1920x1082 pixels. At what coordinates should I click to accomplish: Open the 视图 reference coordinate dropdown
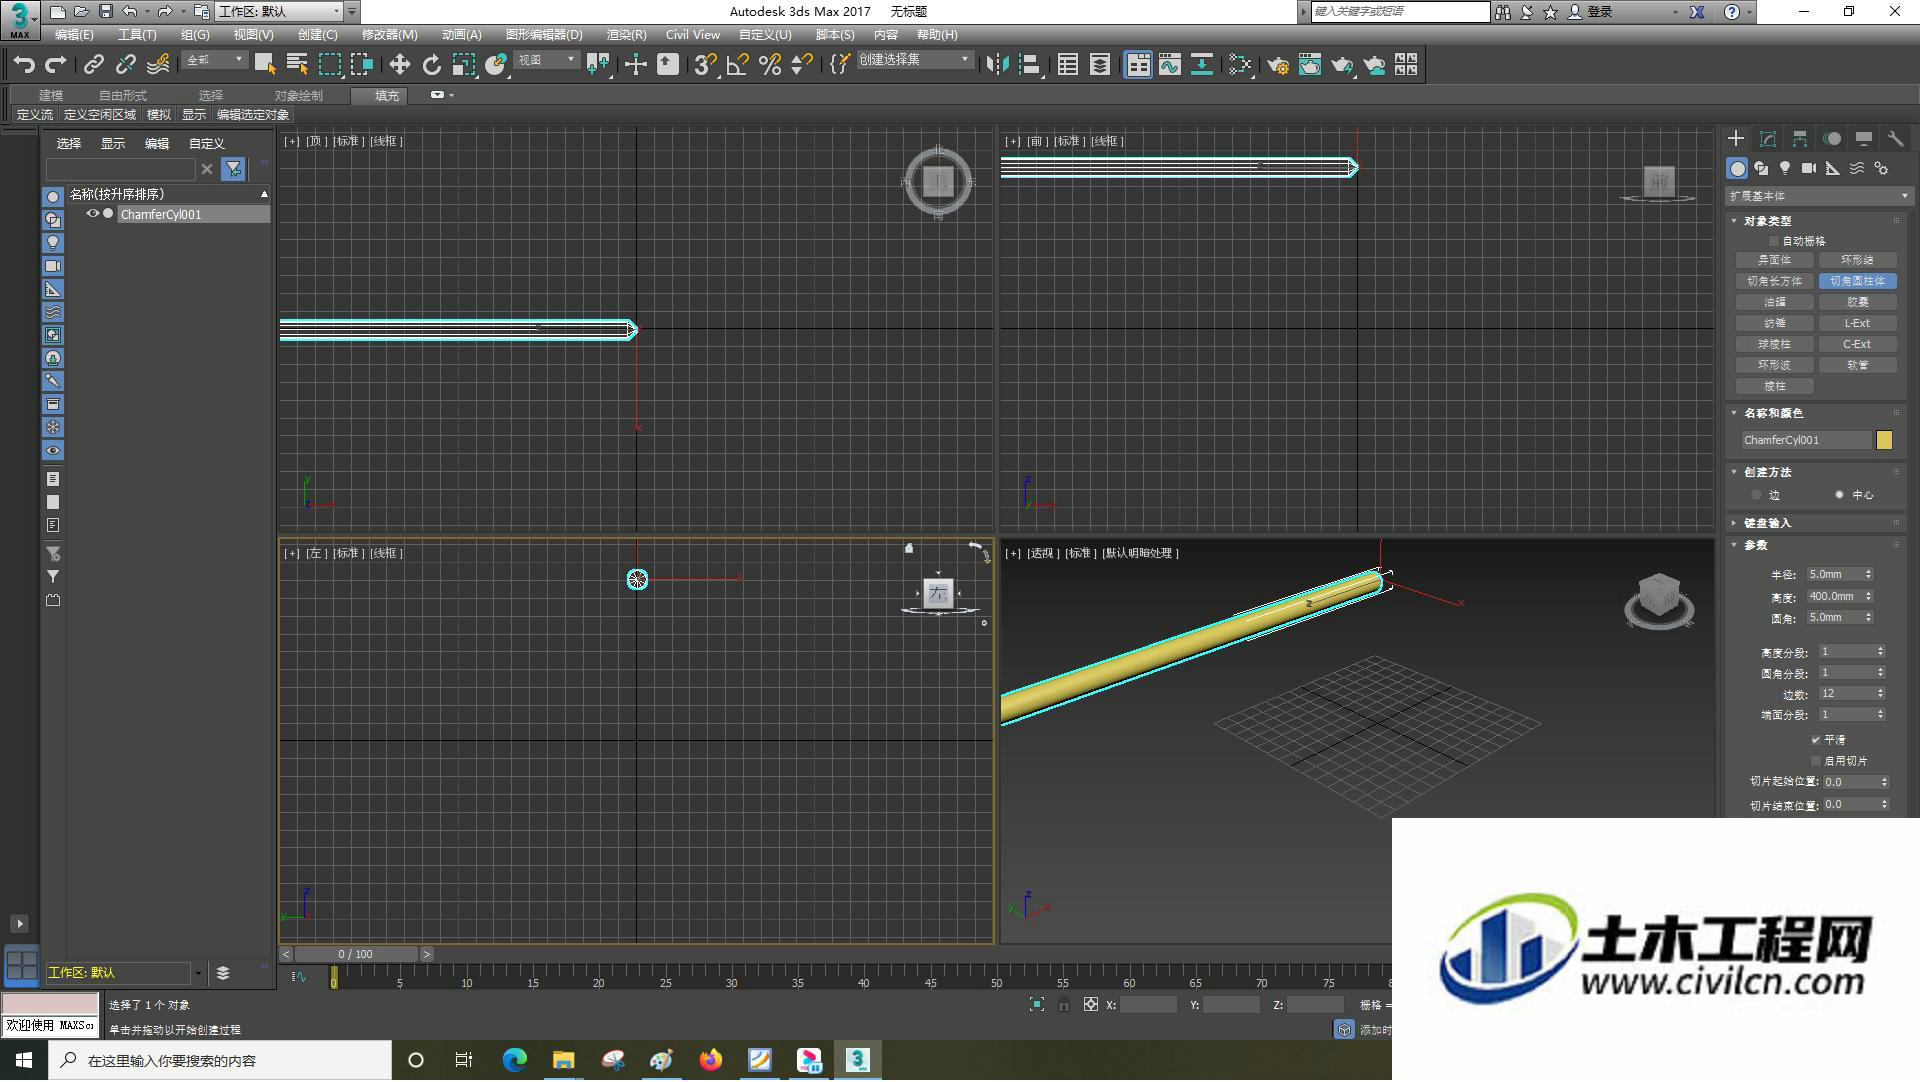[x=546, y=61]
